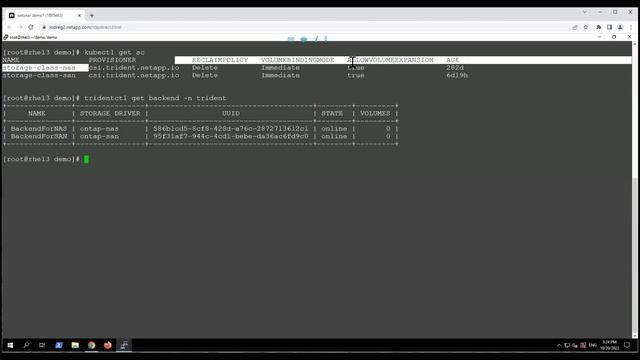Click the 'ALLOWVOLUMEEXPANSION' column header

coord(390,60)
